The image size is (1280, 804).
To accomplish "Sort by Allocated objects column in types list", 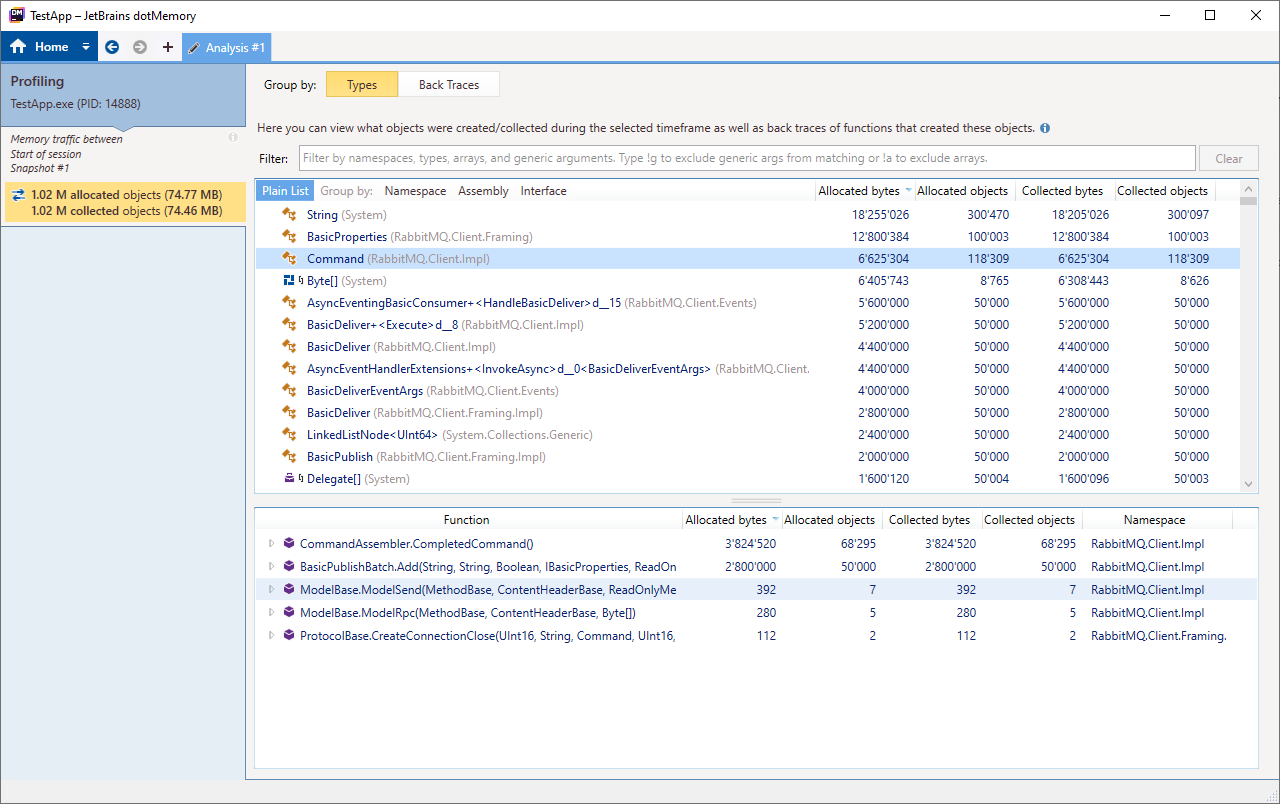I will (x=962, y=191).
